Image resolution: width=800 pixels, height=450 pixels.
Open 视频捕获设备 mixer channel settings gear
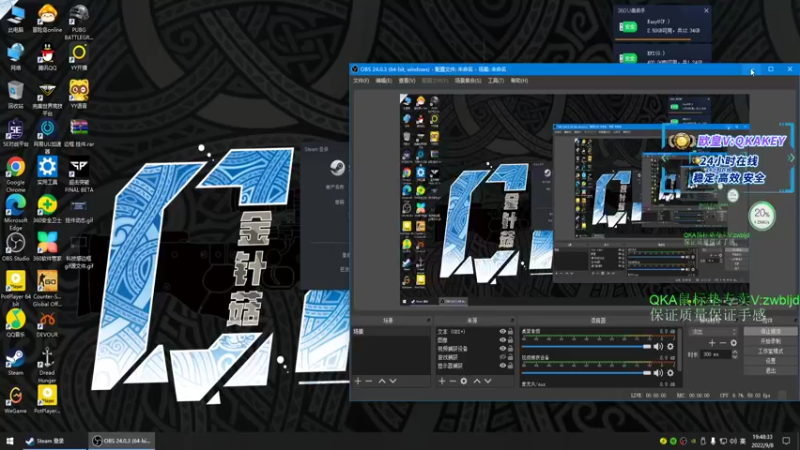point(670,373)
